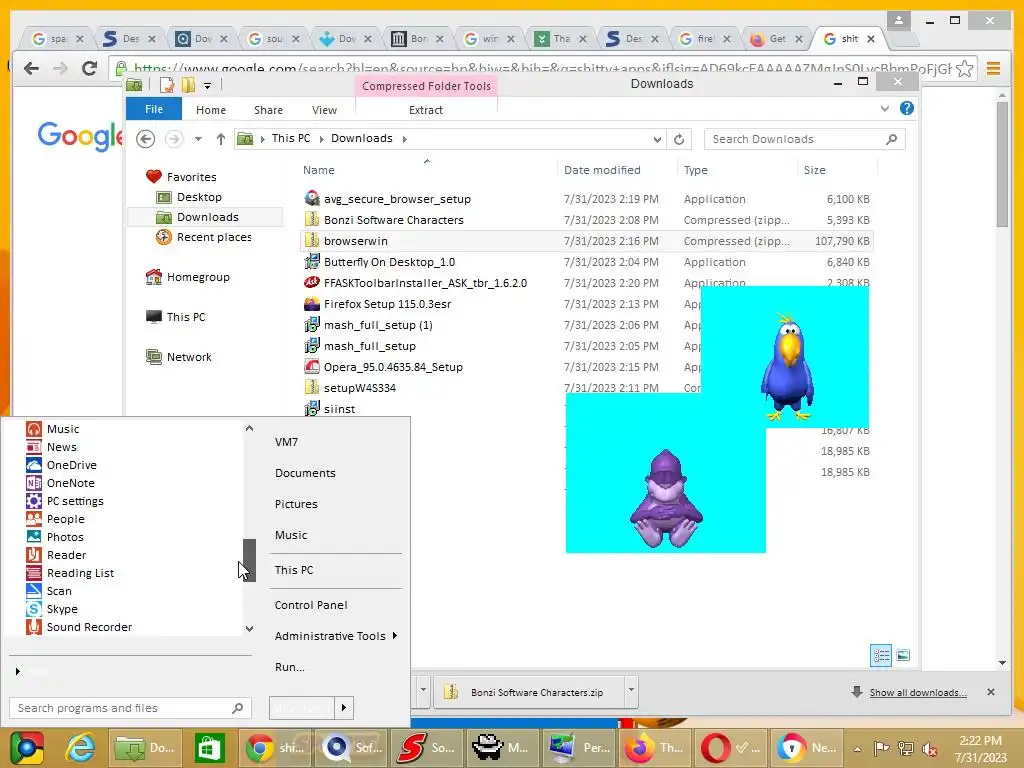Focus the Search Downloads field
Viewport: 1024px width, 768px height.
coord(805,139)
